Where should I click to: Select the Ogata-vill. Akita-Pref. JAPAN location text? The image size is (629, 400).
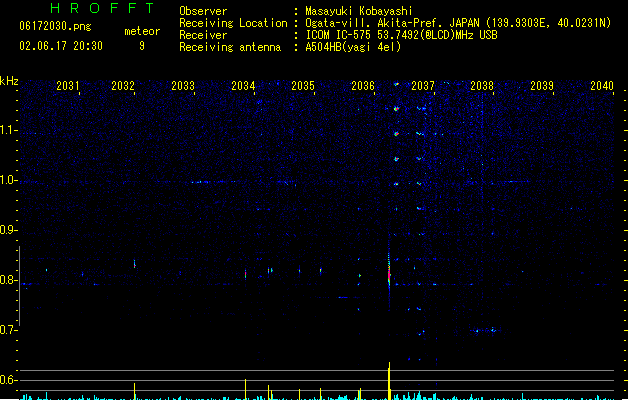[x=458, y=23]
